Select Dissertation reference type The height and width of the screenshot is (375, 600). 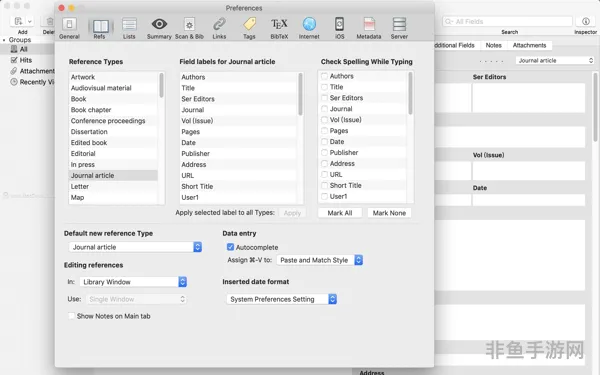pyautogui.click(x=113, y=132)
